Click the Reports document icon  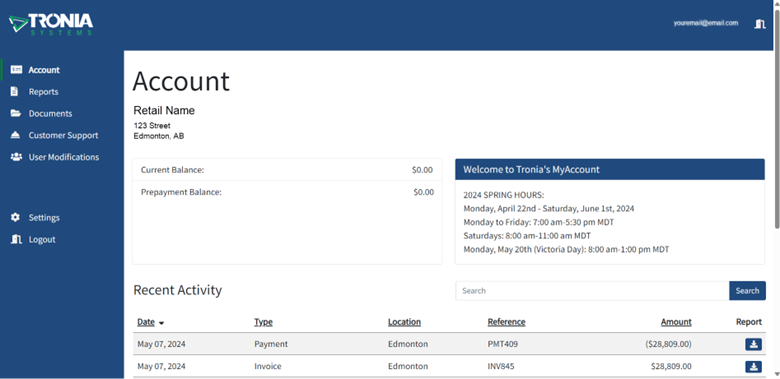point(14,92)
